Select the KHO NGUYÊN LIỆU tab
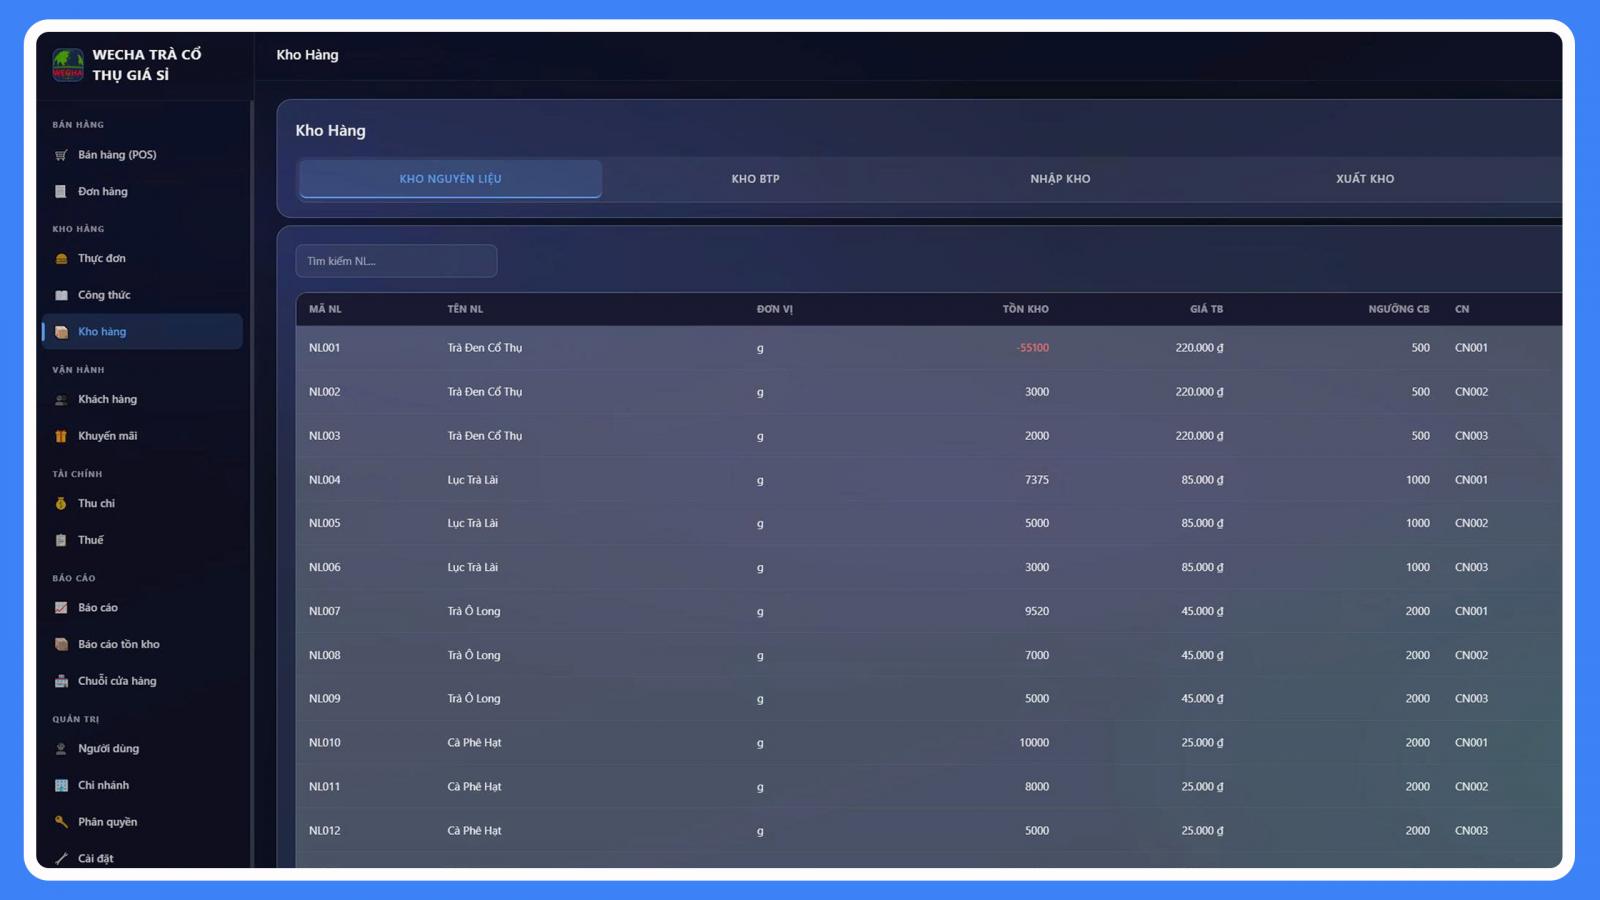 450,179
